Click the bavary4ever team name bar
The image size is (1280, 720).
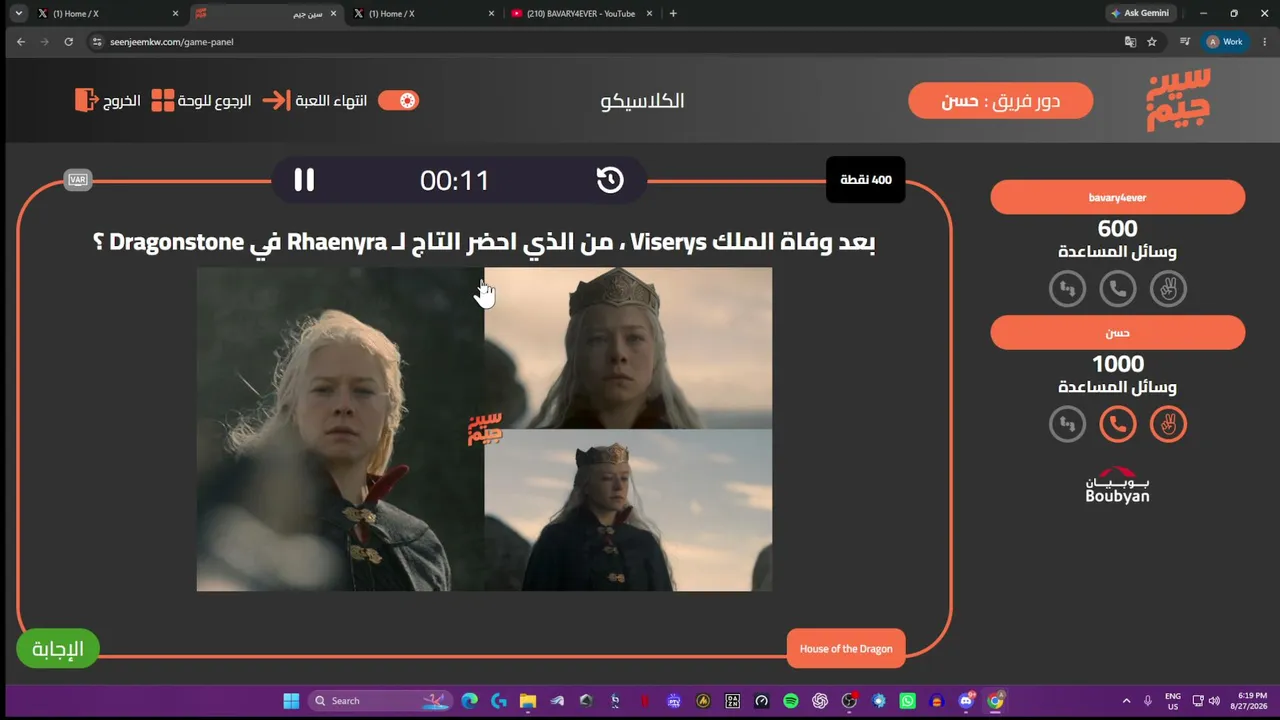[1118, 197]
